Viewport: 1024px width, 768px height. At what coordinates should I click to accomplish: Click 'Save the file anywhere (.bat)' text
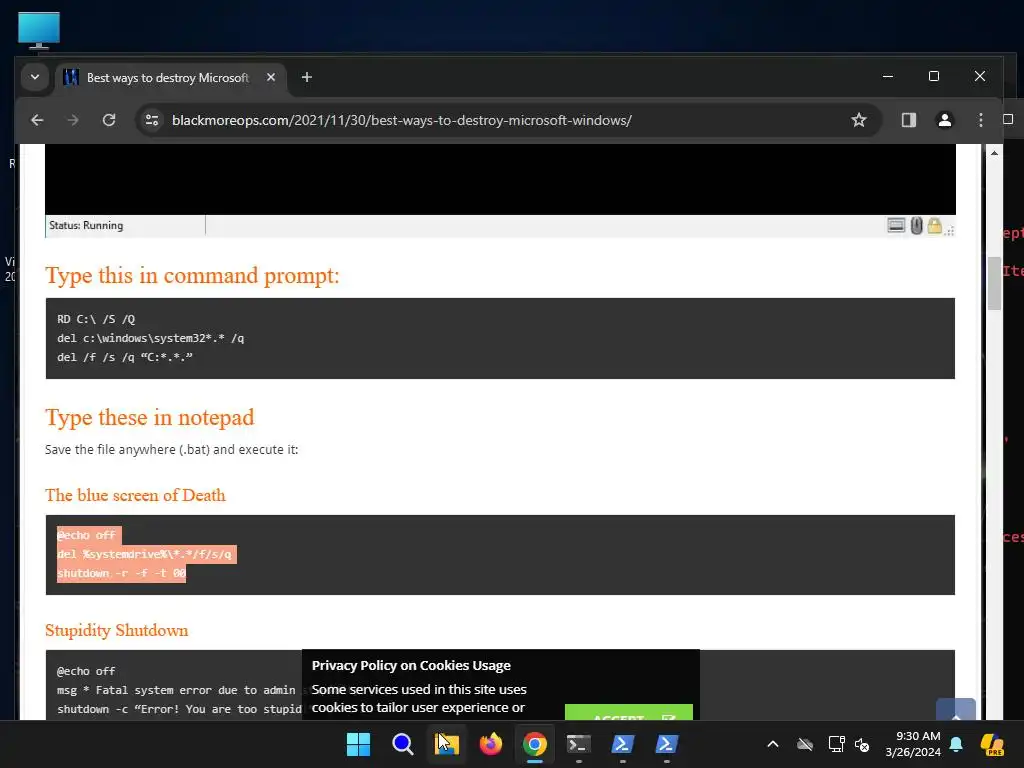(x=171, y=449)
